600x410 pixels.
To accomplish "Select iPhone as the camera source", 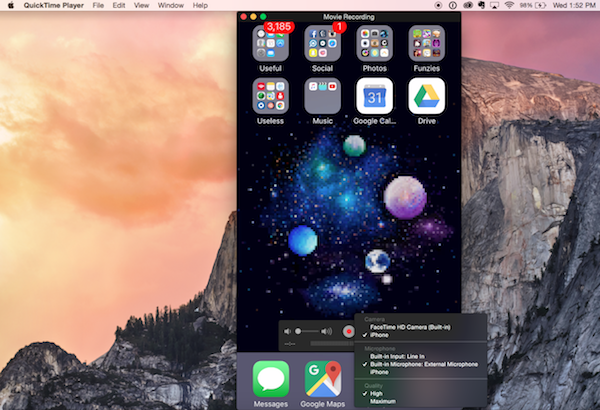I will pyautogui.click(x=379, y=335).
